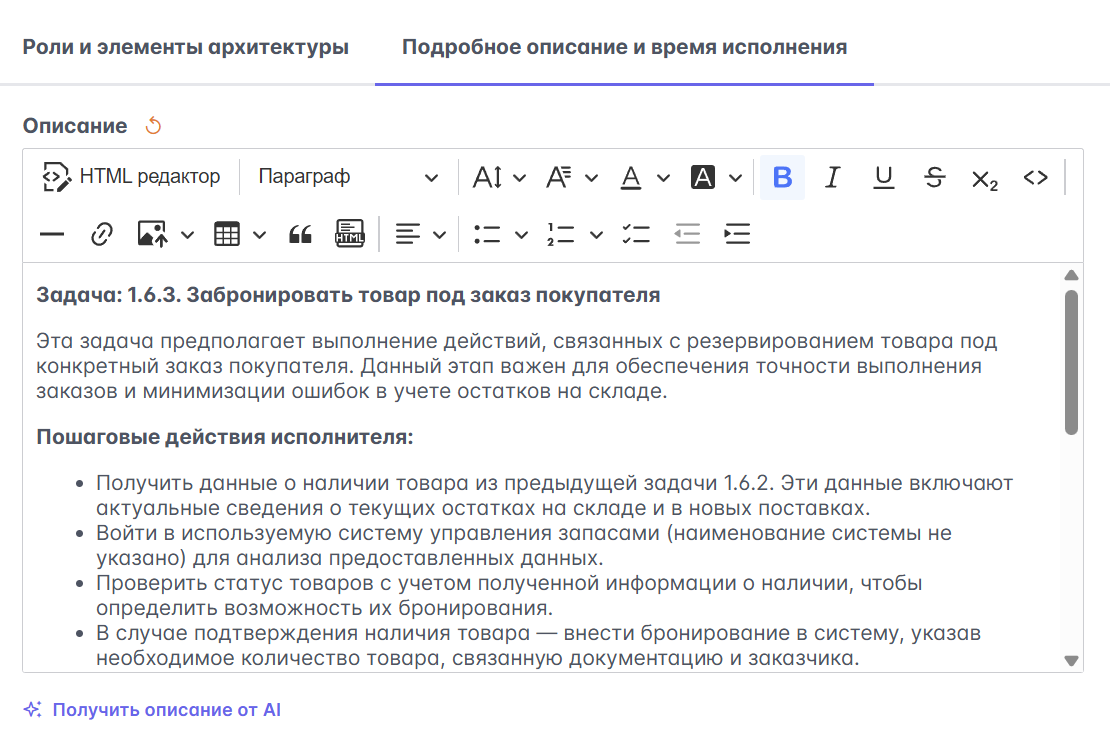Expand the font size arrow
1112x751 pixels.
[x=520, y=177]
